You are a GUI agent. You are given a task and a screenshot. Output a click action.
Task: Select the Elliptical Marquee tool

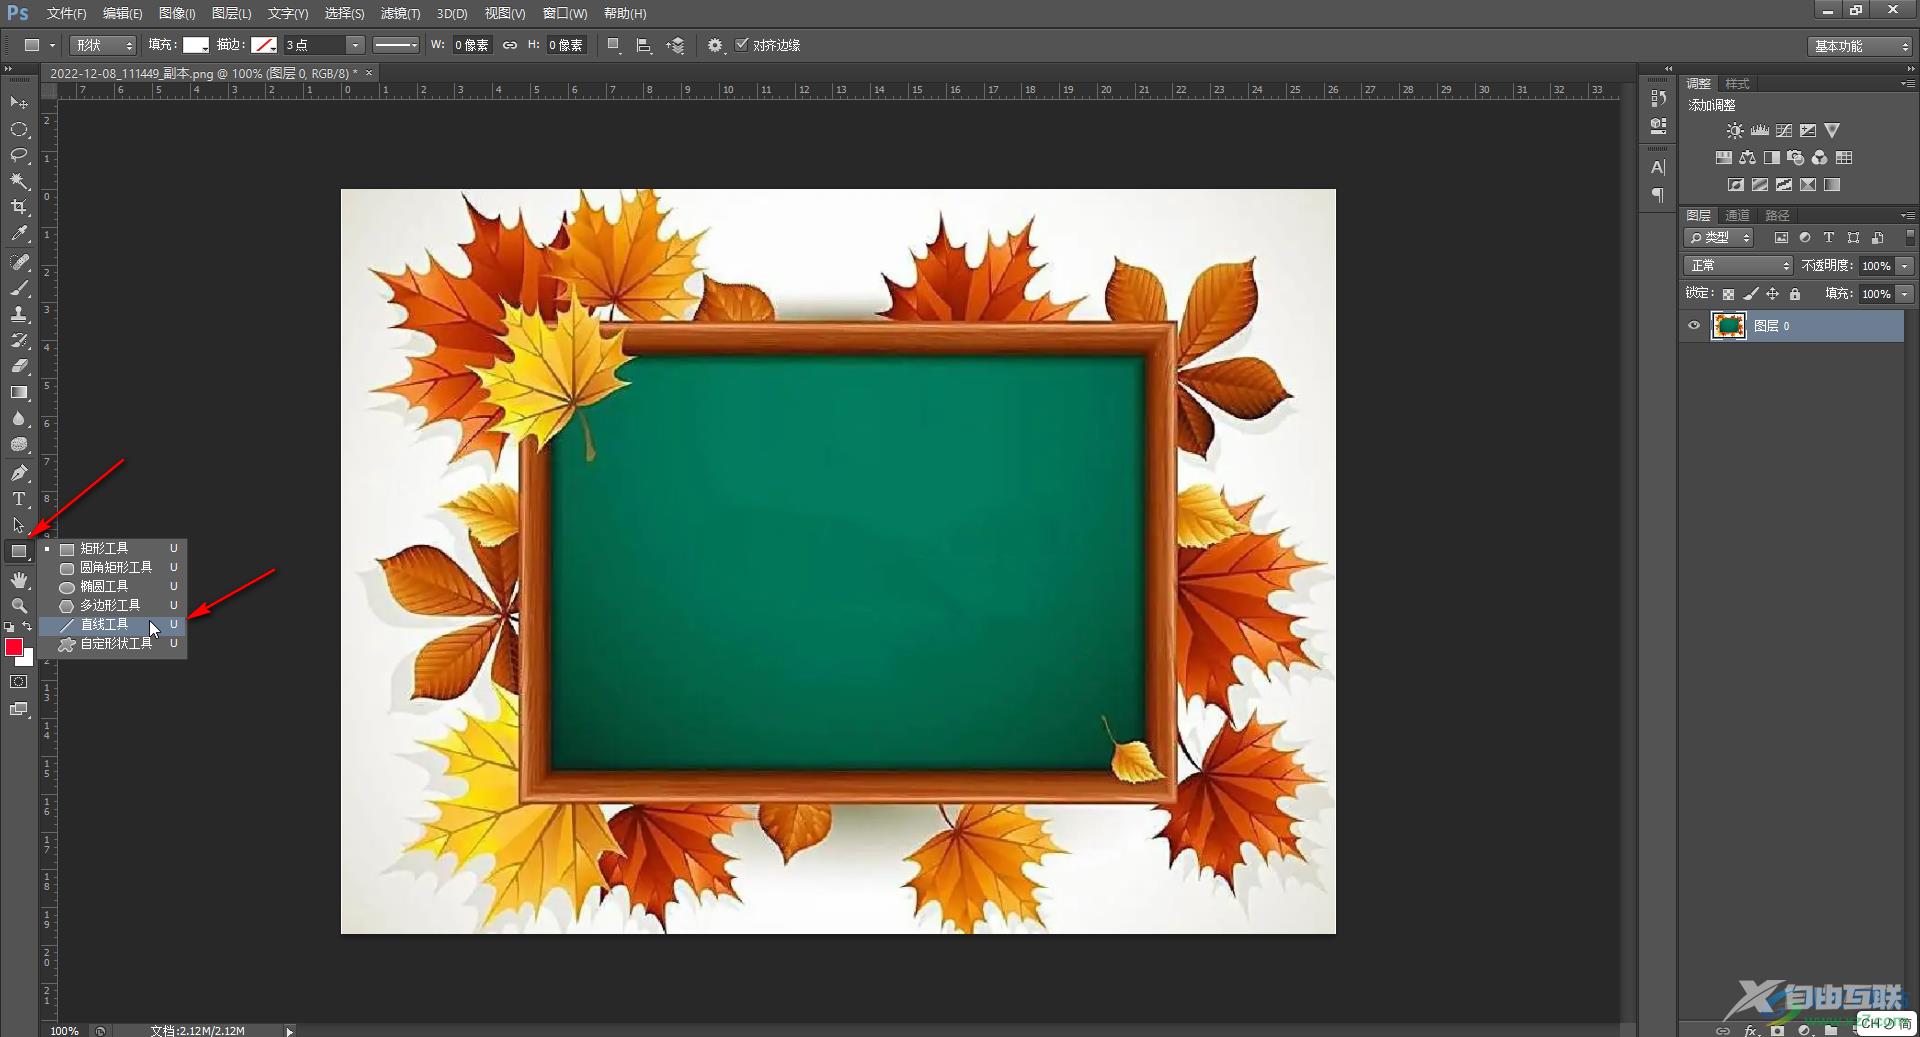point(19,129)
